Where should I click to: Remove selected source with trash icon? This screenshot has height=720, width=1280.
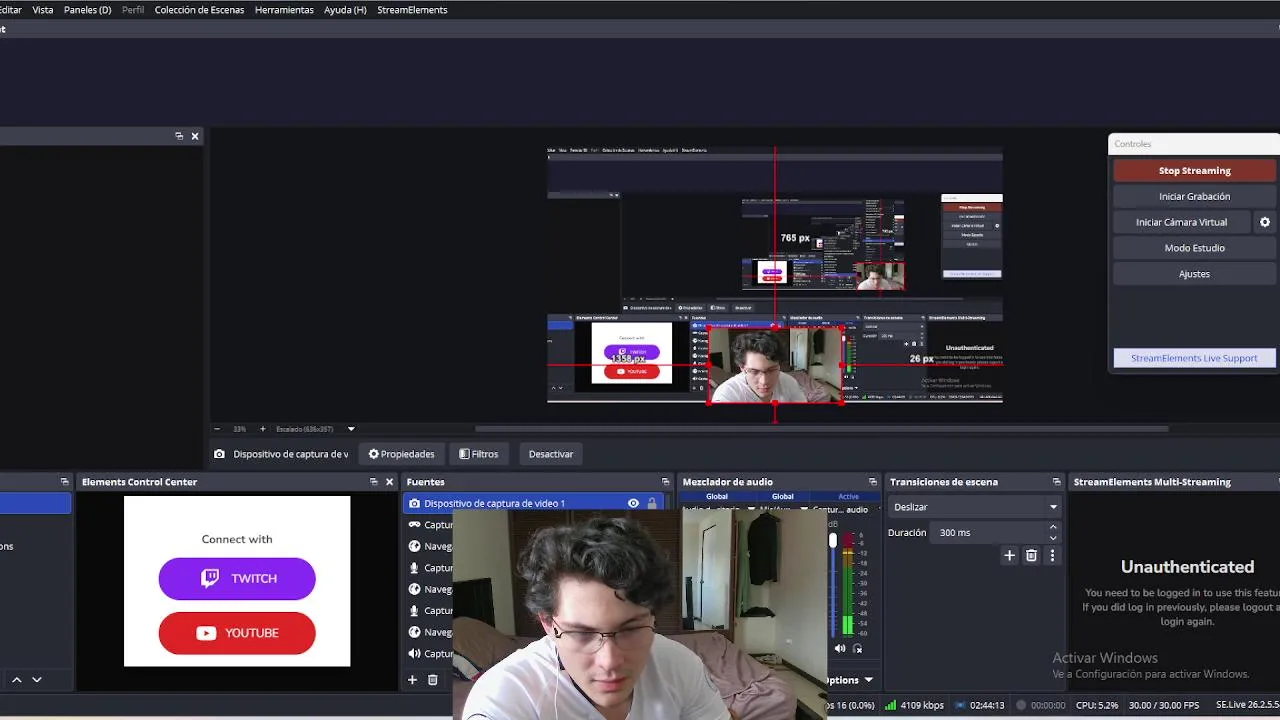click(433, 680)
